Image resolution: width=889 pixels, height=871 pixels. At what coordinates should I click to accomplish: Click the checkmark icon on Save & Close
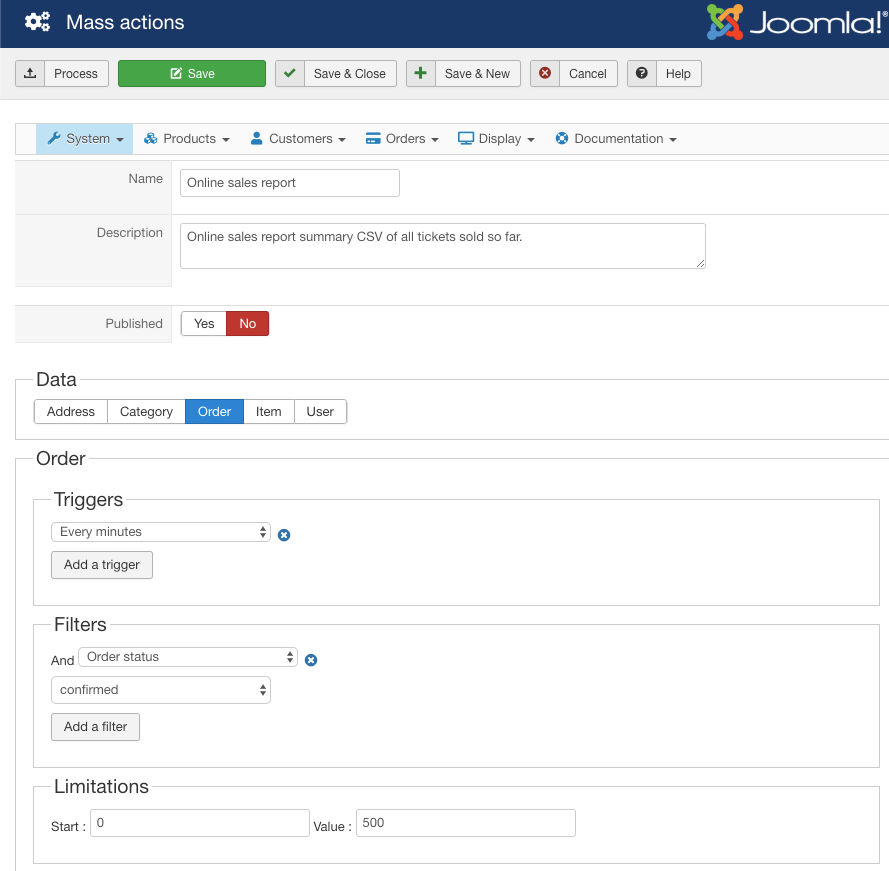(x=290, y=73)
